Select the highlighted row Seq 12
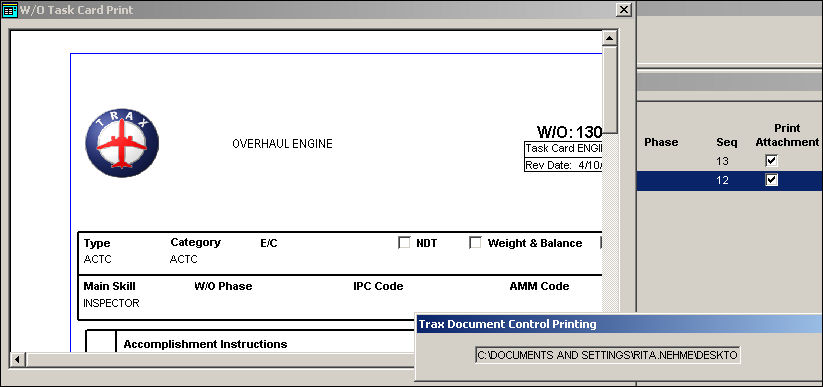The height and width of the screenshot is (387, 823). point(730,180)
